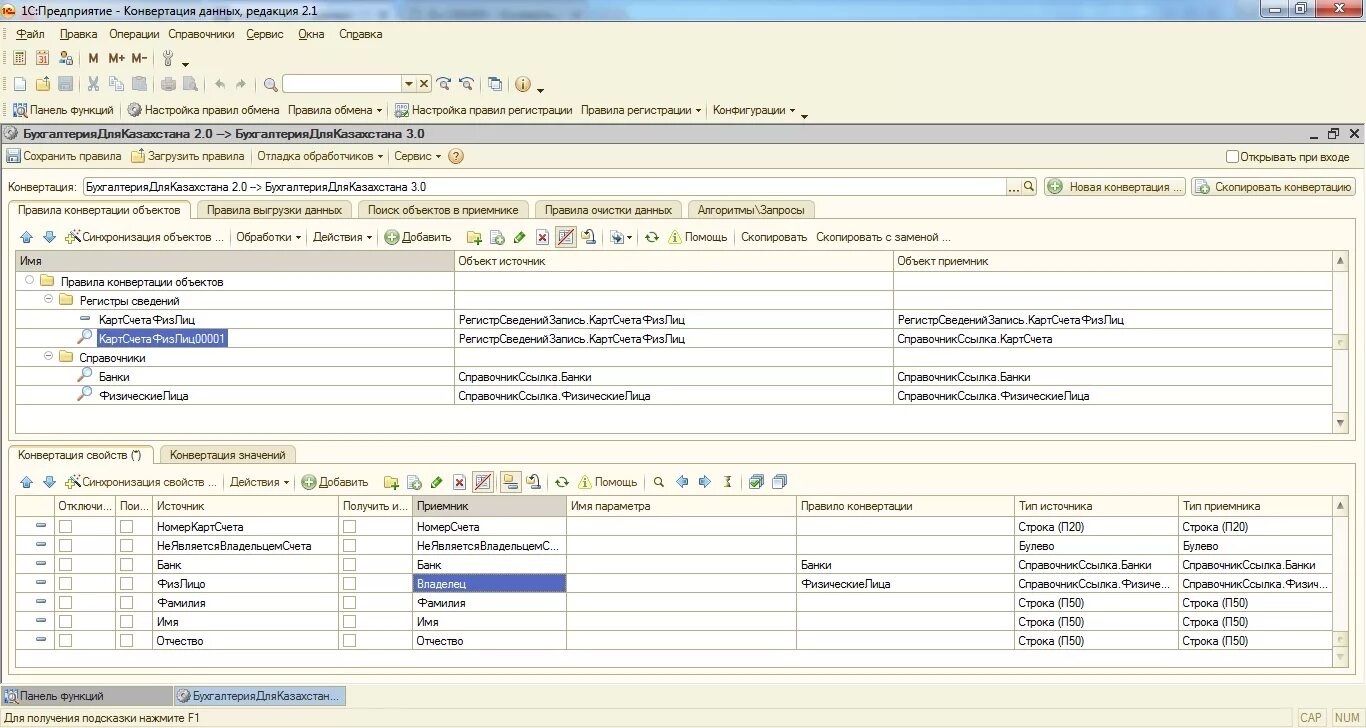The width and height of the screenshot is (1366, 728).
Task: Click 'Новая конвертация ...' button
Action: 1115,187
